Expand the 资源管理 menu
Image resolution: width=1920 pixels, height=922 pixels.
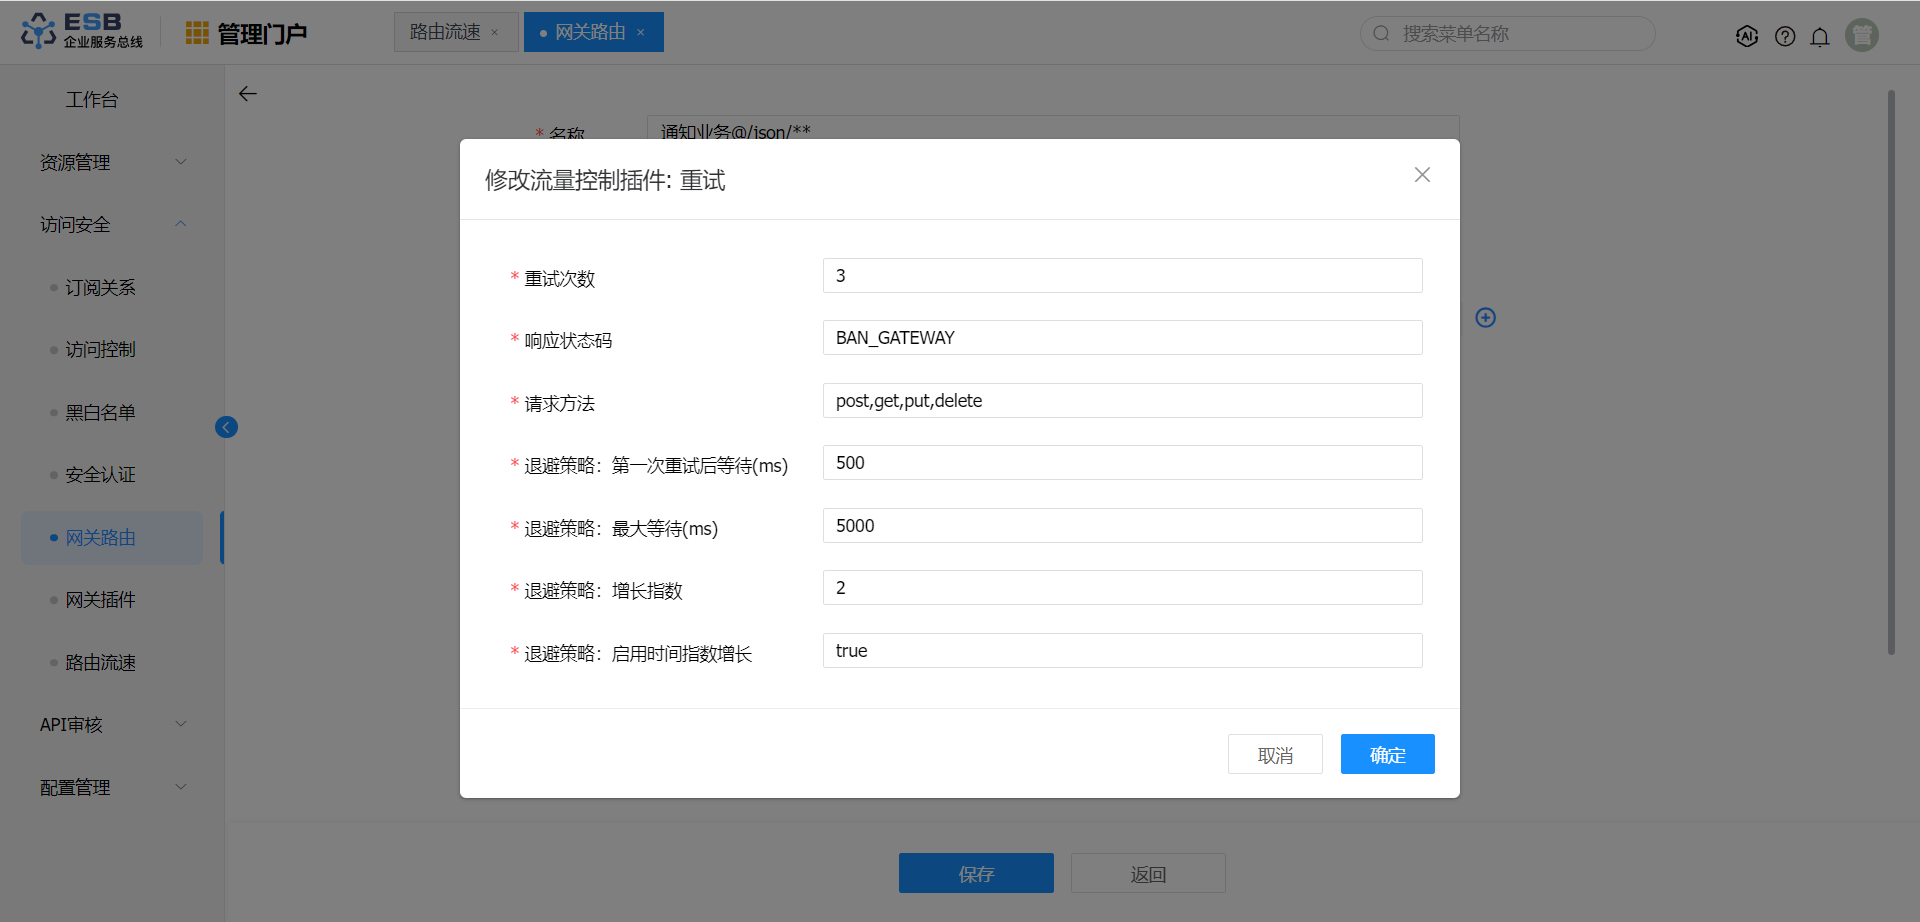112,162
